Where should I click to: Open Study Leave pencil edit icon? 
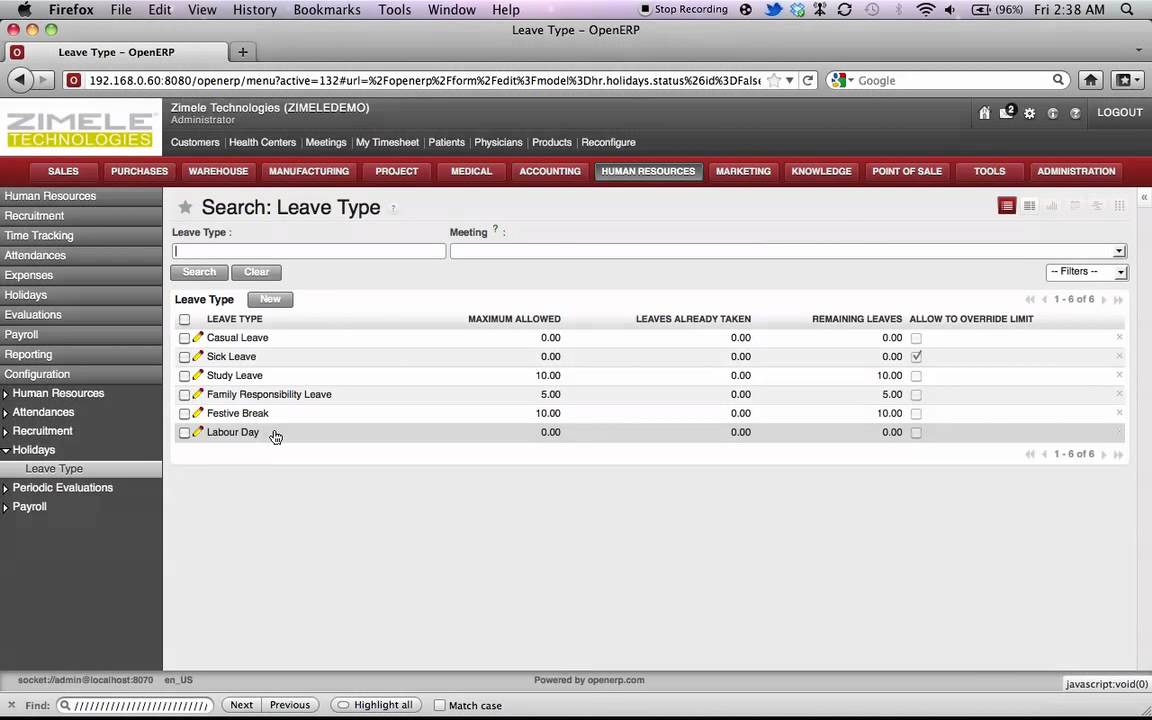(x=198, y=375)
